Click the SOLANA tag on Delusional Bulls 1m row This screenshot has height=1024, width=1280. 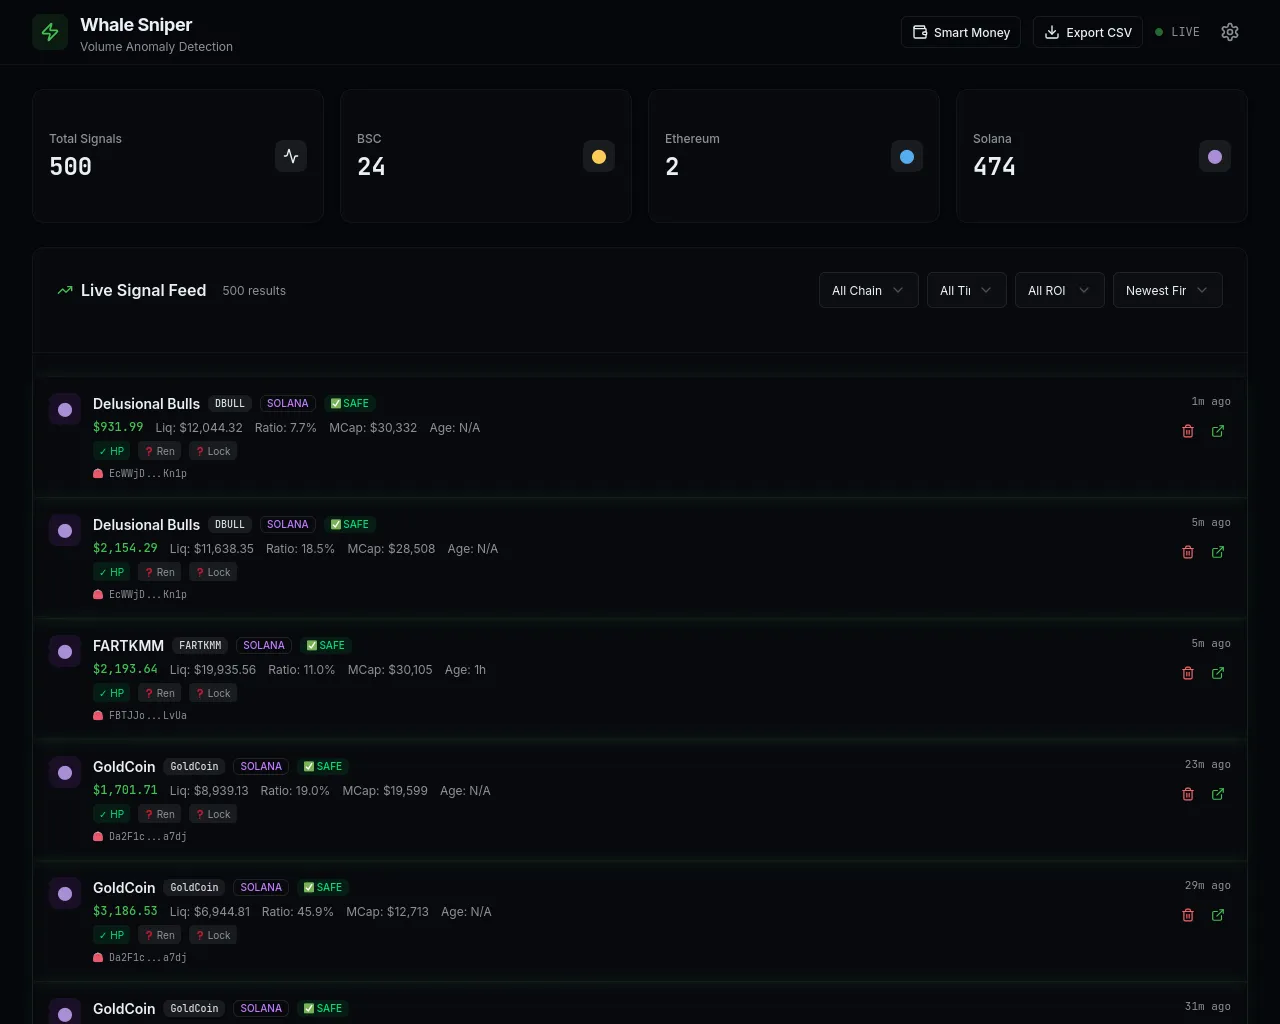[x=288, y=403]
